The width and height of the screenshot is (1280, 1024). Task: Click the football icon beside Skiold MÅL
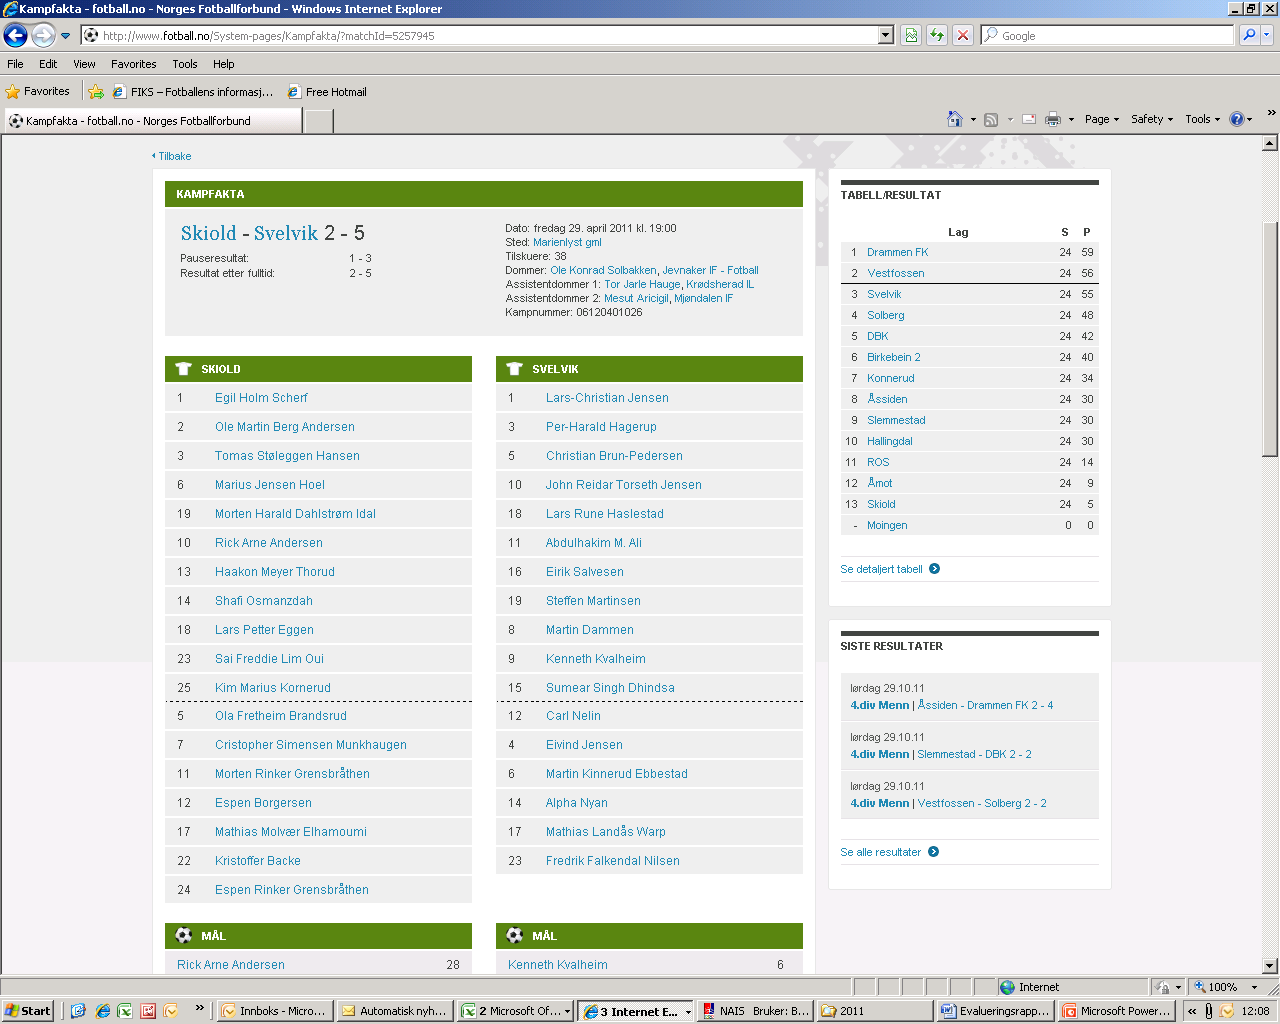(x=183, y=936)
